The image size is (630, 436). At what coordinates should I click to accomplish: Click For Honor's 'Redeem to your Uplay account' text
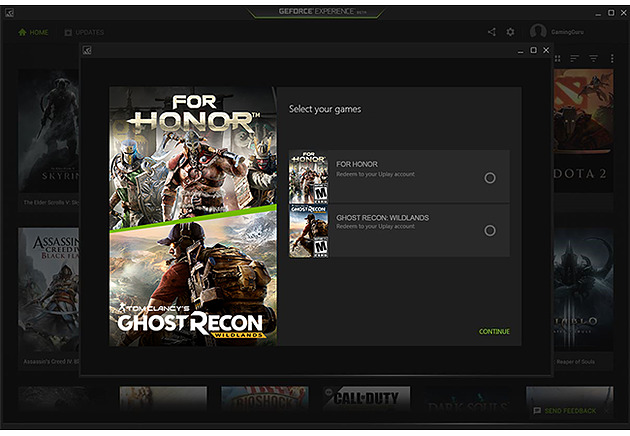point(375,174)
